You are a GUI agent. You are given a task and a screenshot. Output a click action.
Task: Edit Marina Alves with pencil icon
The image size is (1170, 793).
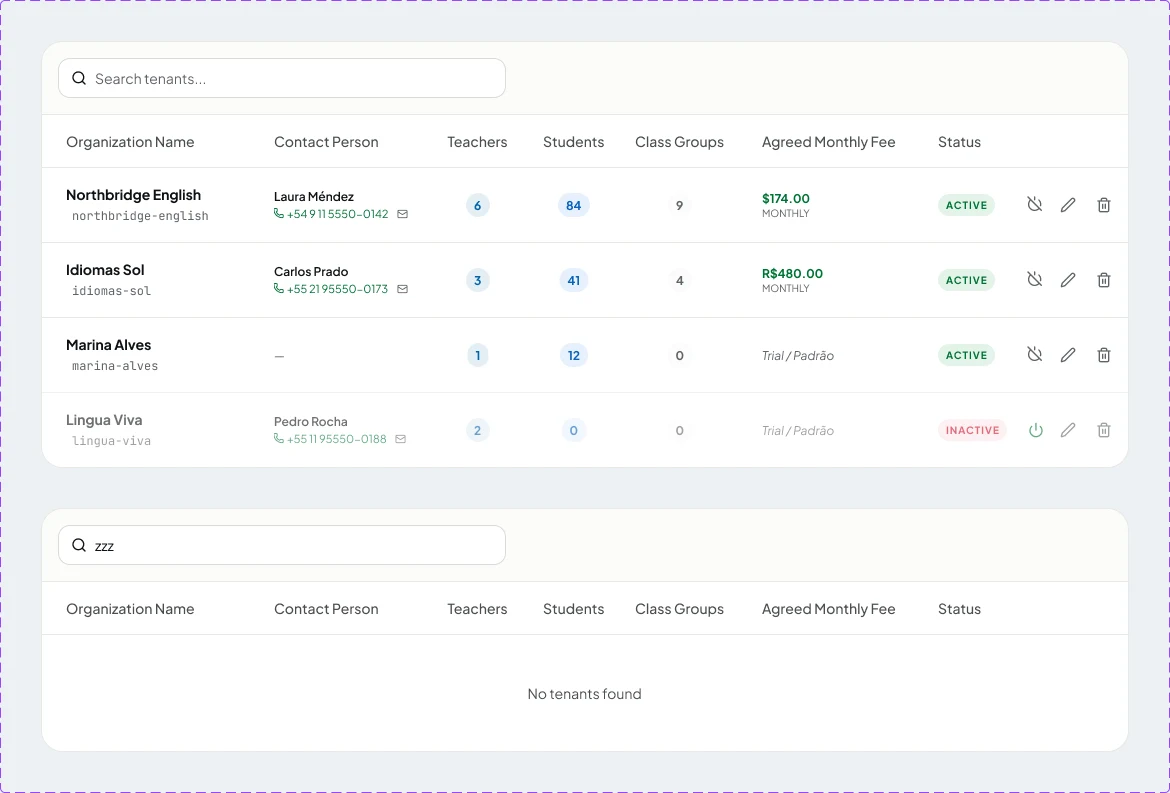(1068, 354)
